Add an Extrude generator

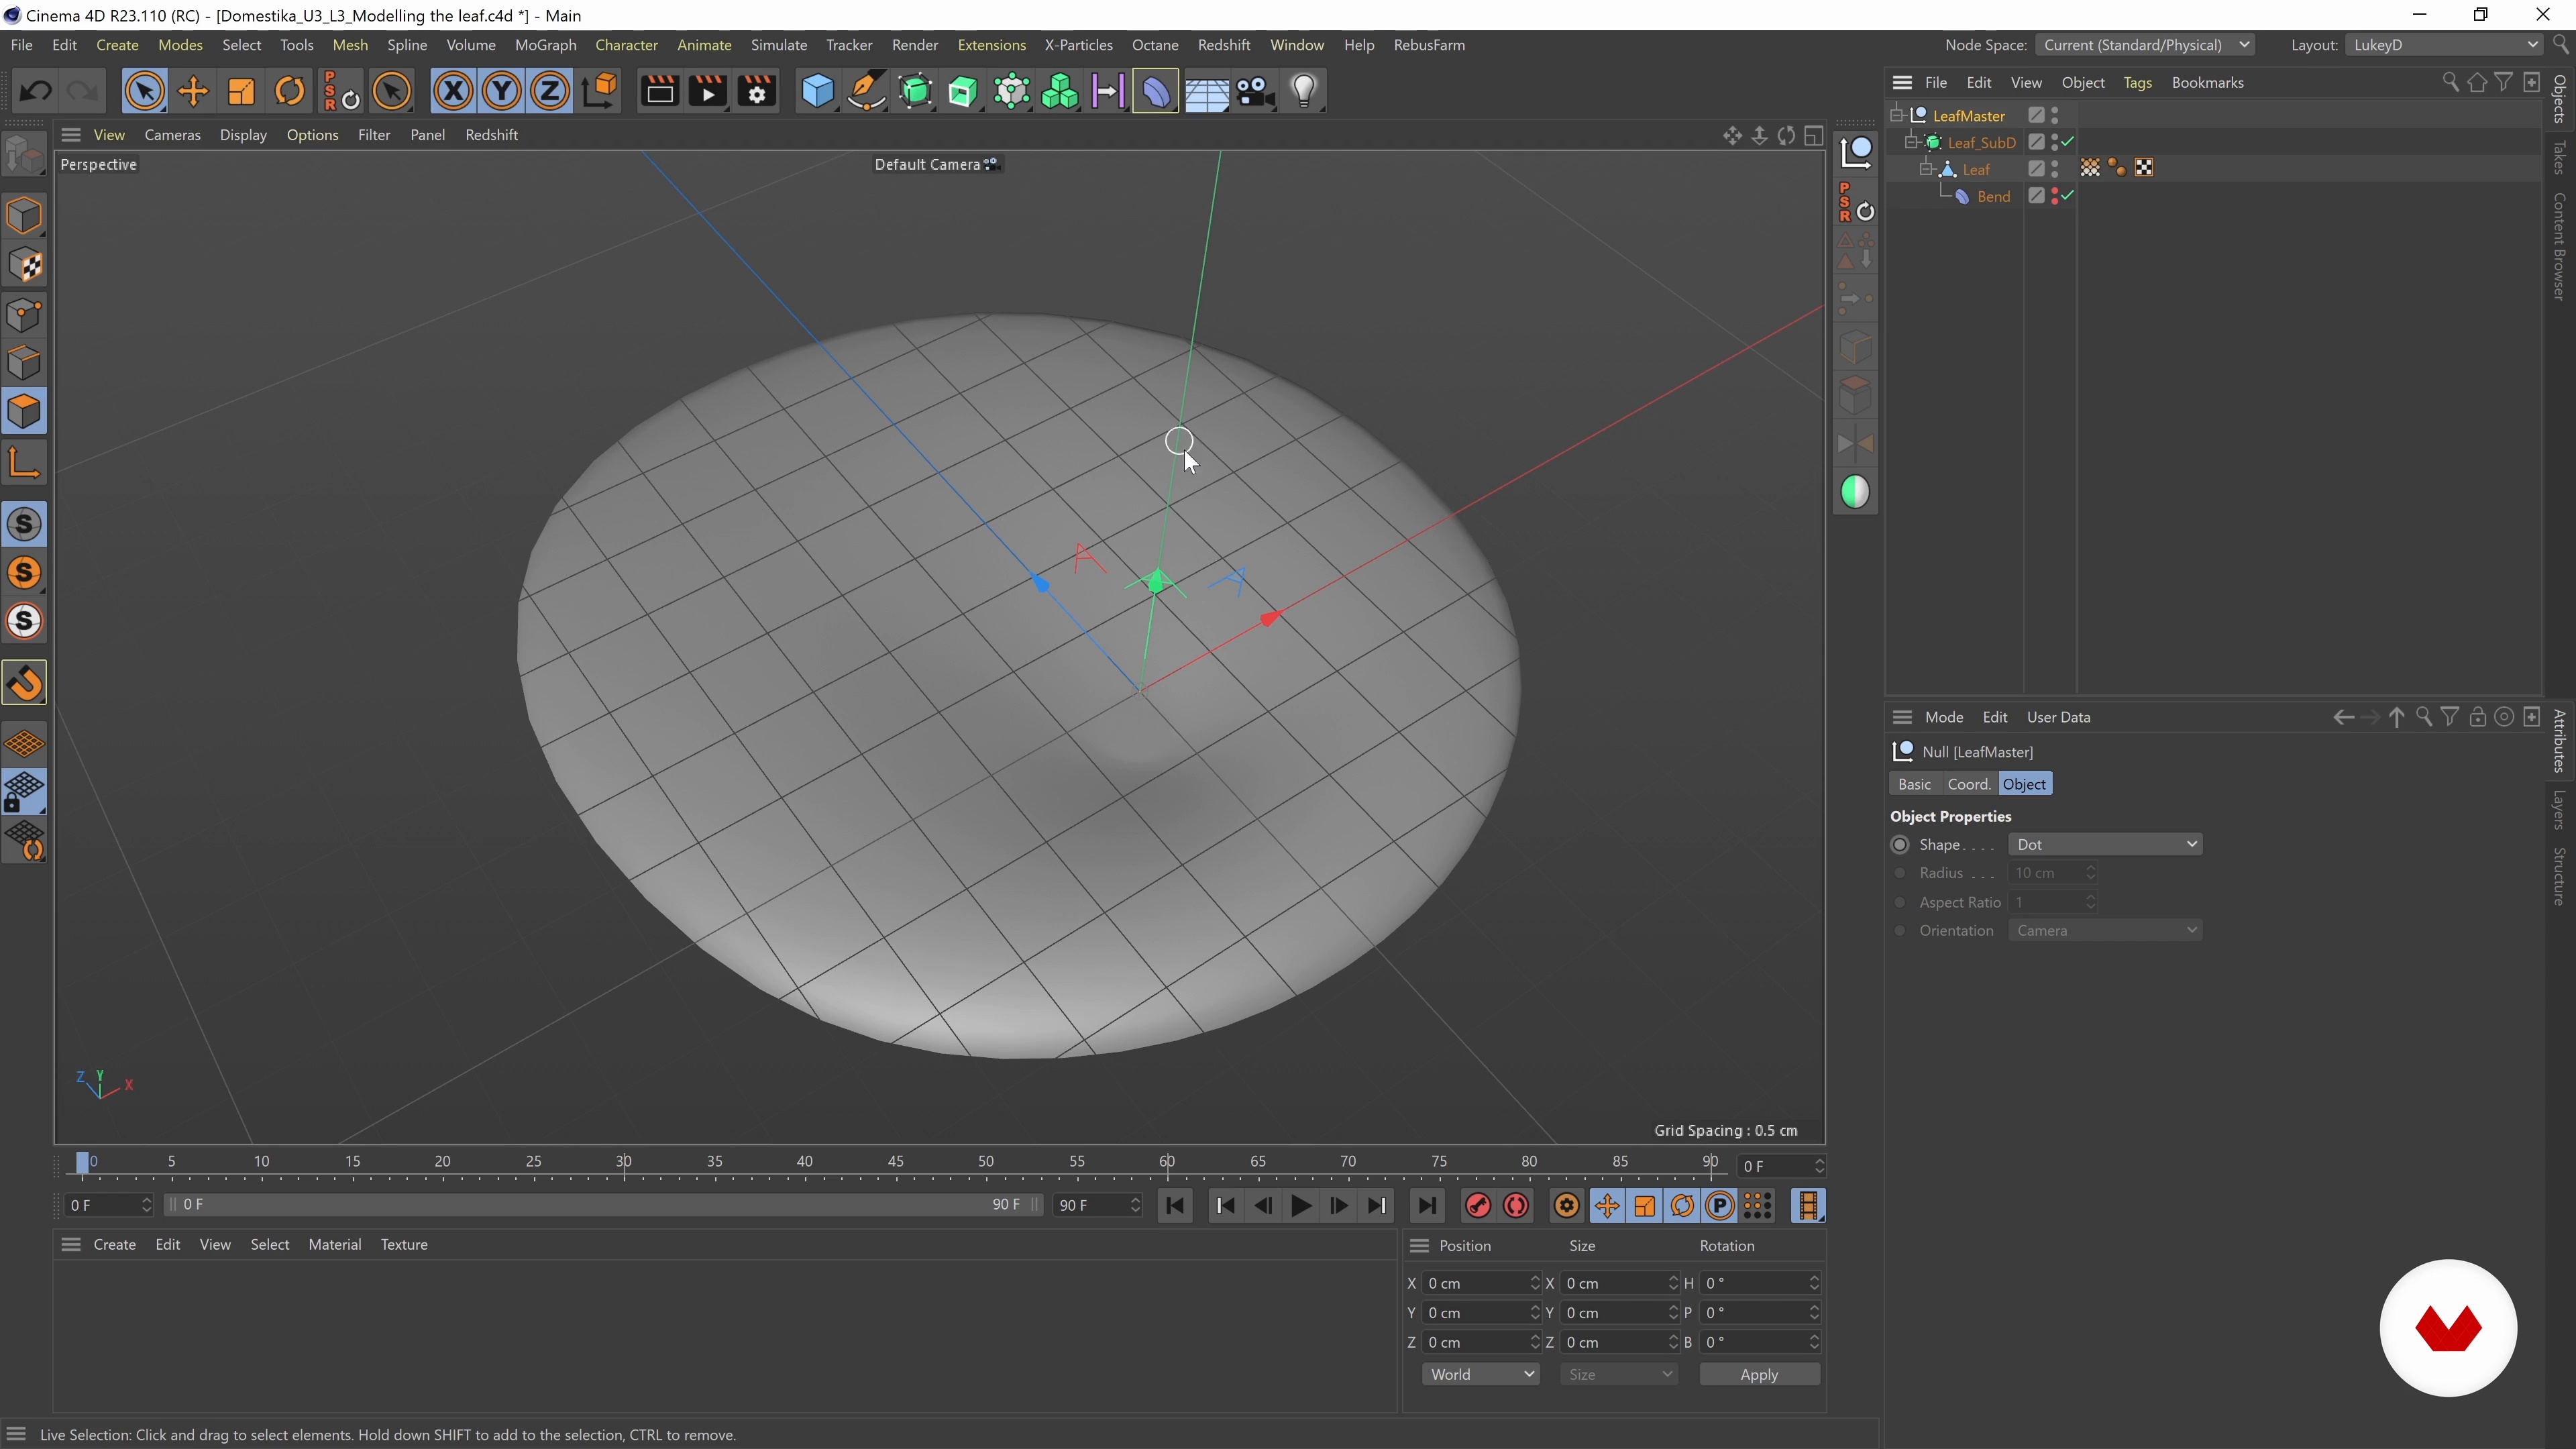point(963,92)
